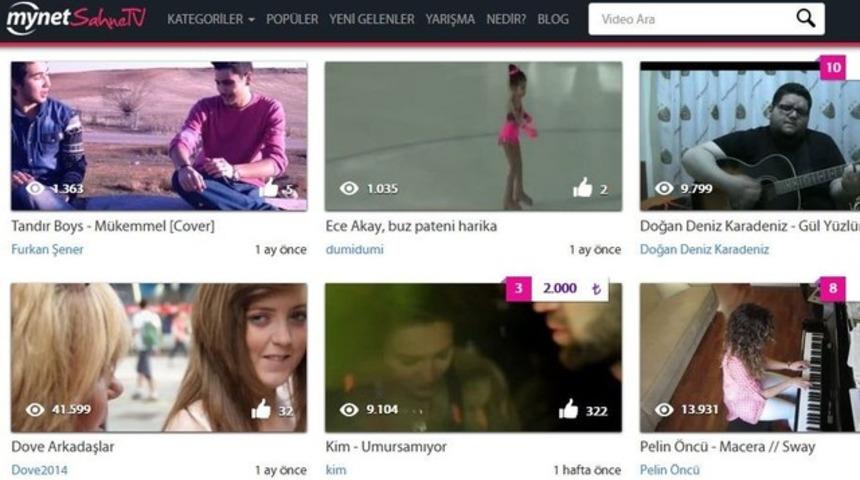This screenshot has height=480, width=860.
Task: Open Dove Arkadaşlar video title
Action: point(63,447)
